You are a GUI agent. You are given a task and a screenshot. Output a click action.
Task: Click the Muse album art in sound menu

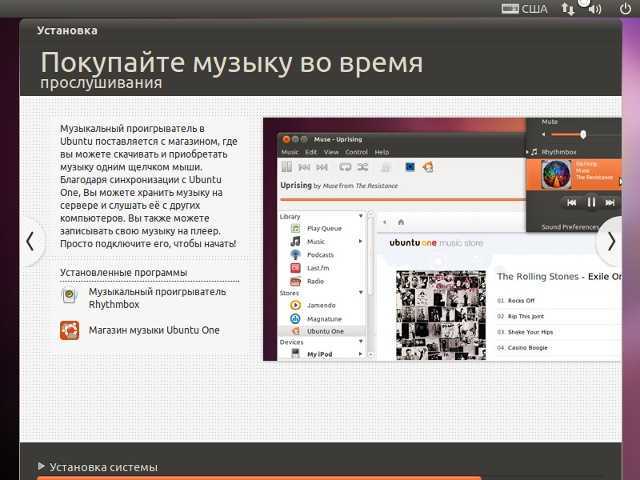click(x=556, y=174)
